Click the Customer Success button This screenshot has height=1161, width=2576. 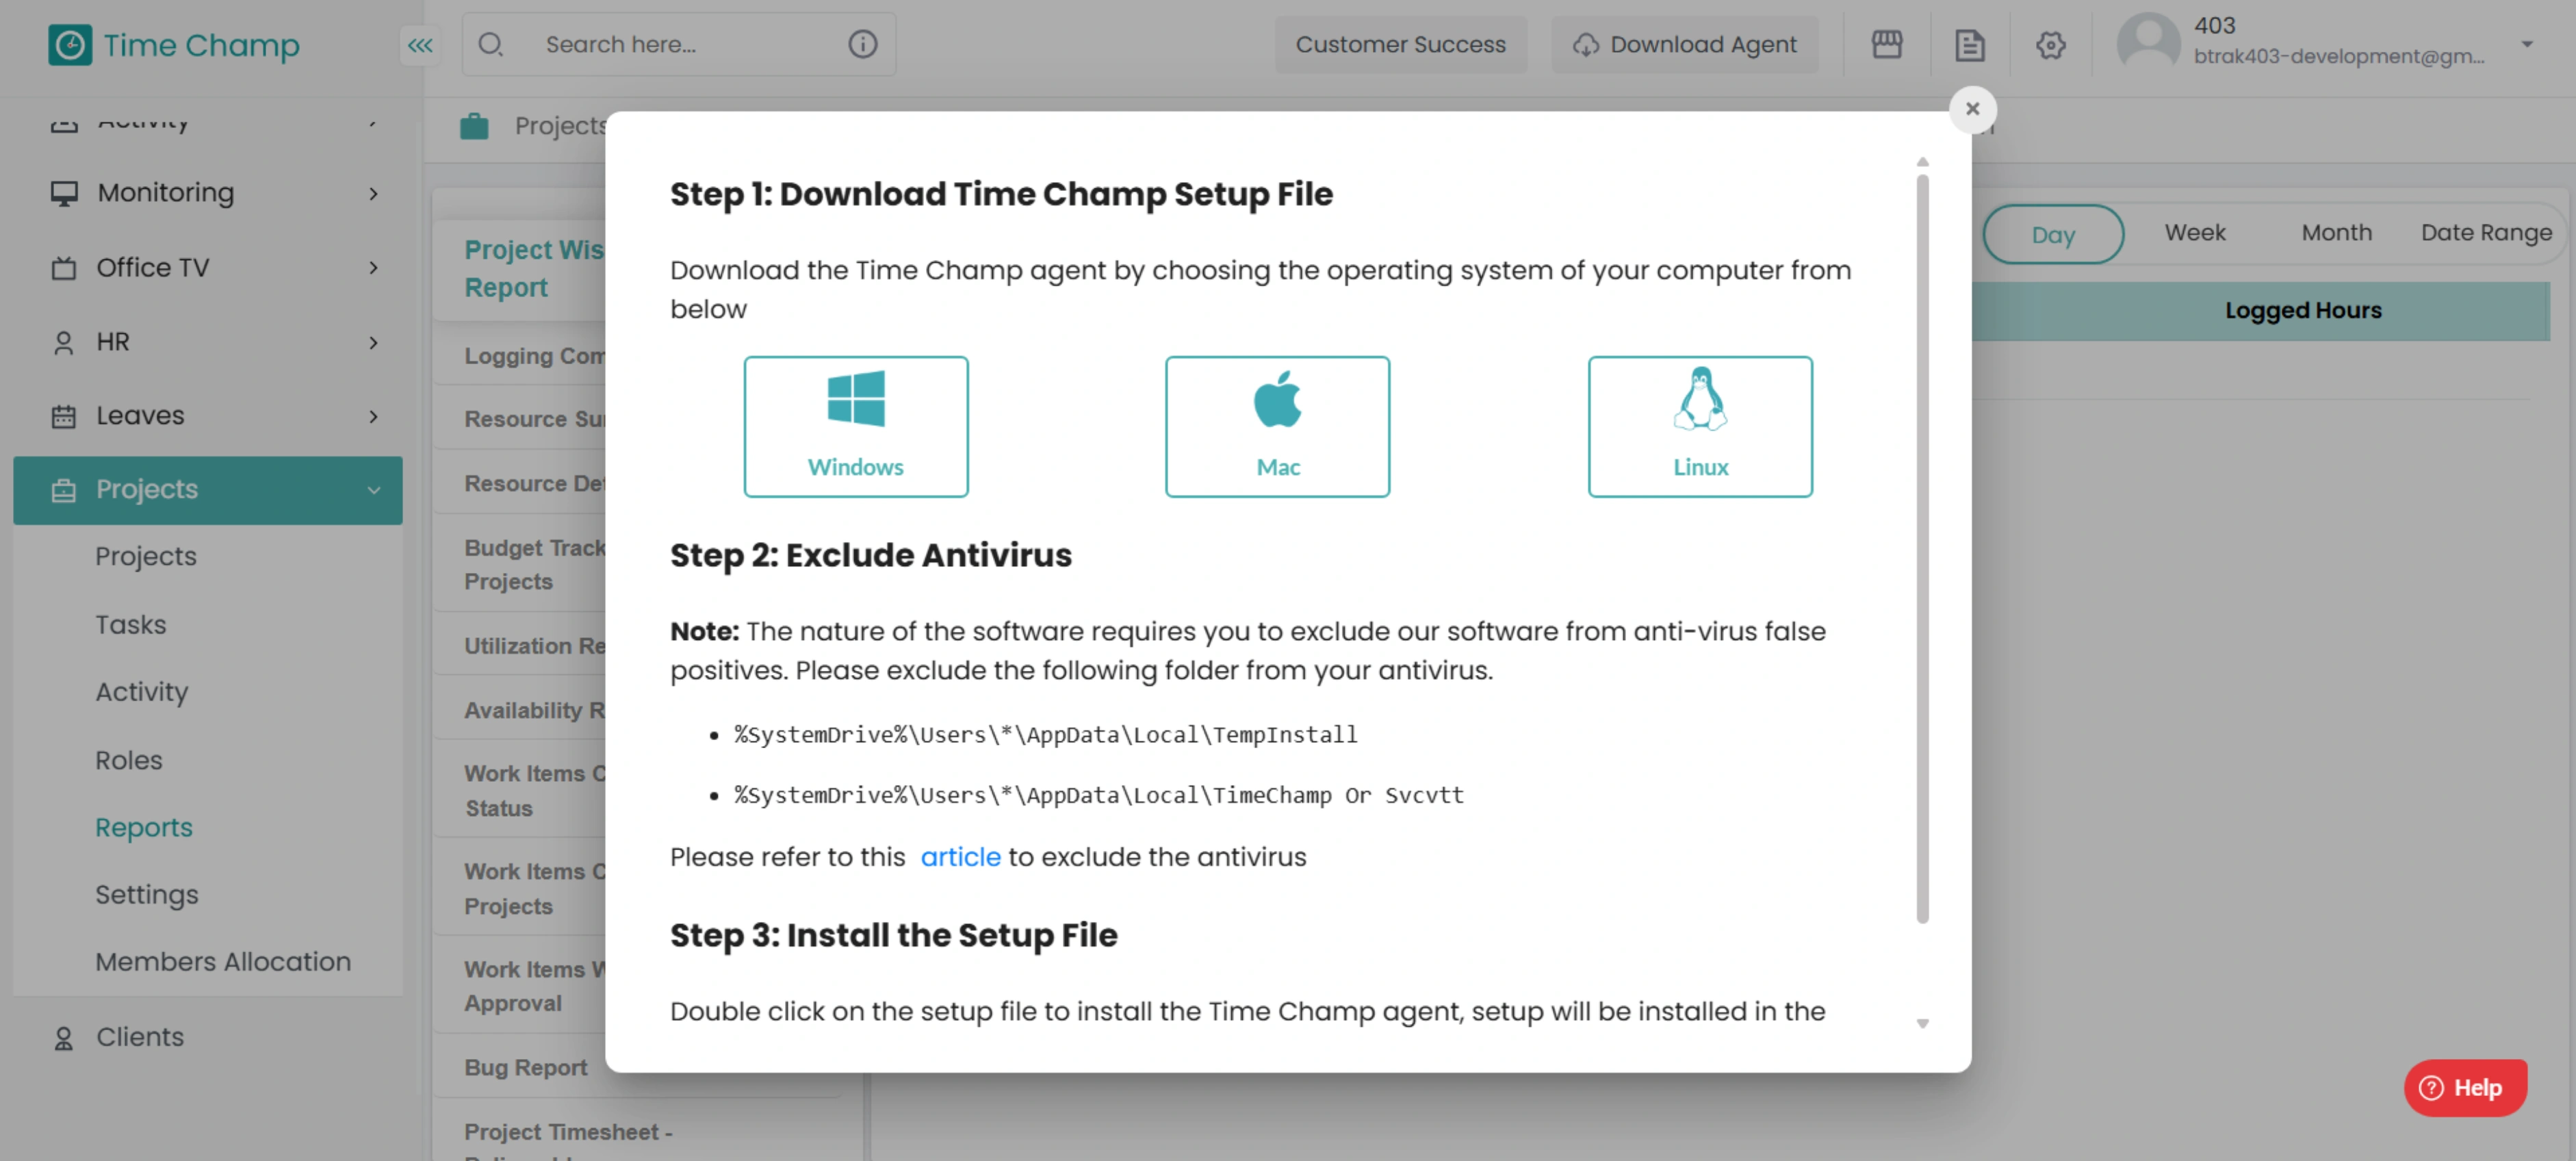pos(1400,45)
